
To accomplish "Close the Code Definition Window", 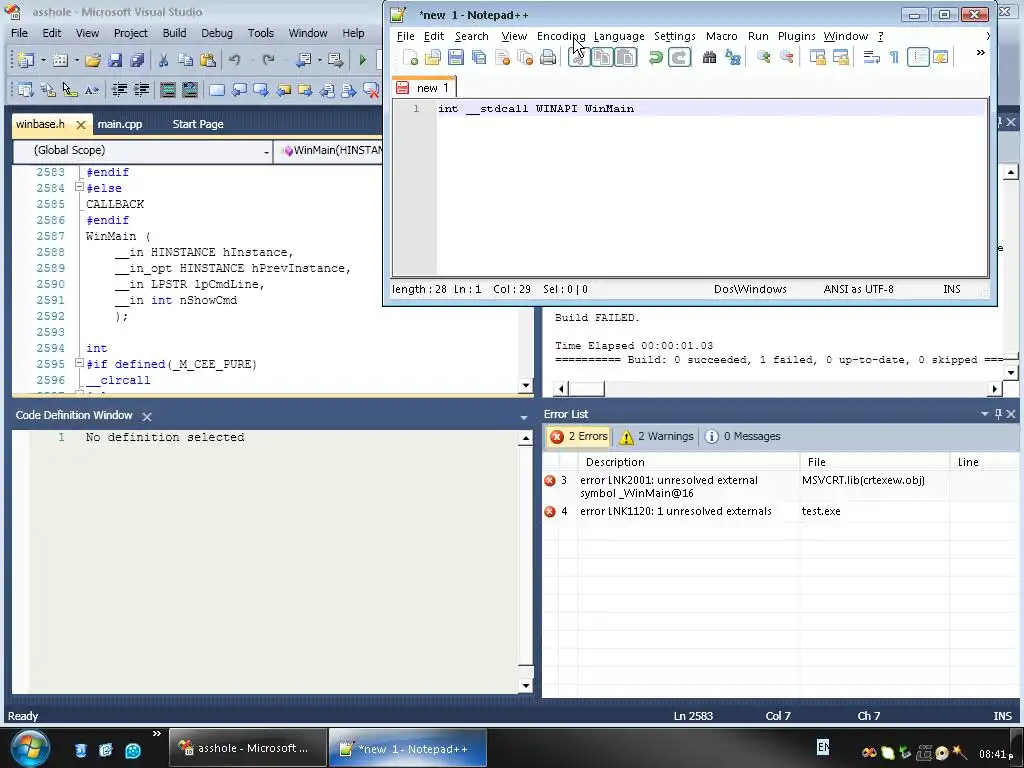I will coord(147,417).
